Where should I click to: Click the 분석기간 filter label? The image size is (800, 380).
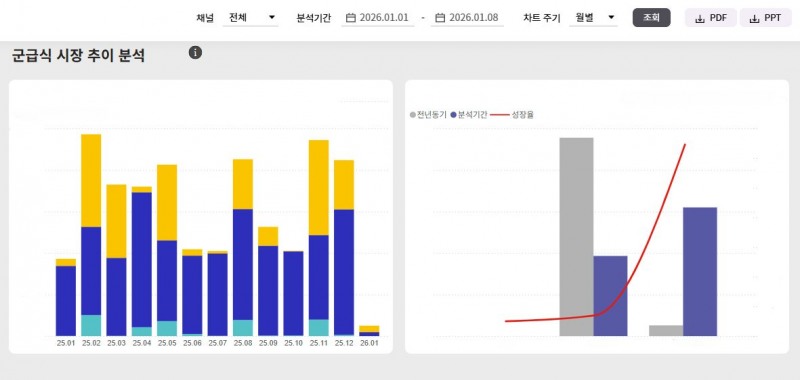pos(313,18)
